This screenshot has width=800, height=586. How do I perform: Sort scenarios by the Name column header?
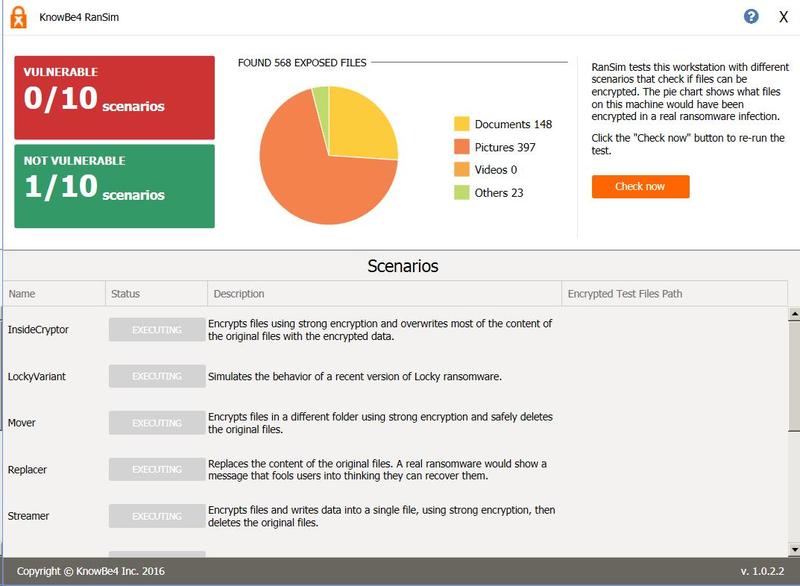(x=54, y=294)
